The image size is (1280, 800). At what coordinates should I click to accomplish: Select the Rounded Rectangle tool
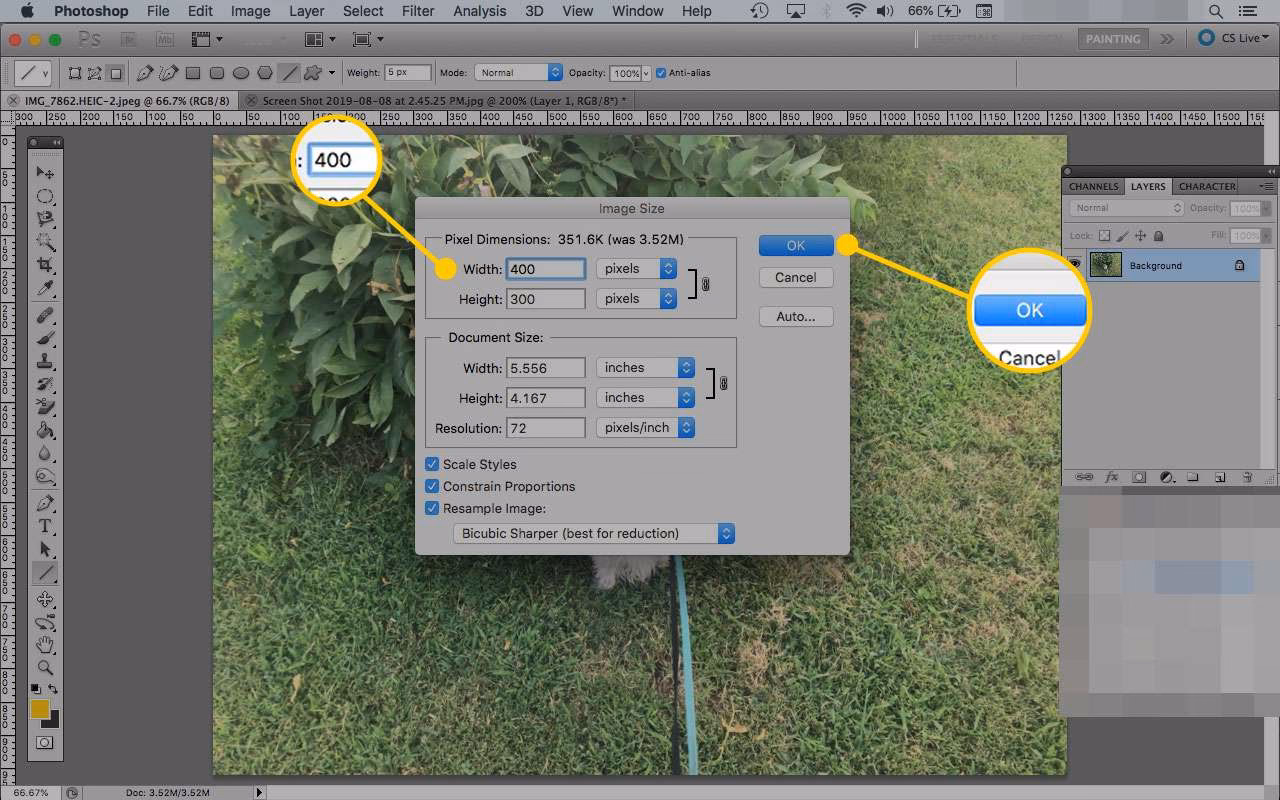217,72
